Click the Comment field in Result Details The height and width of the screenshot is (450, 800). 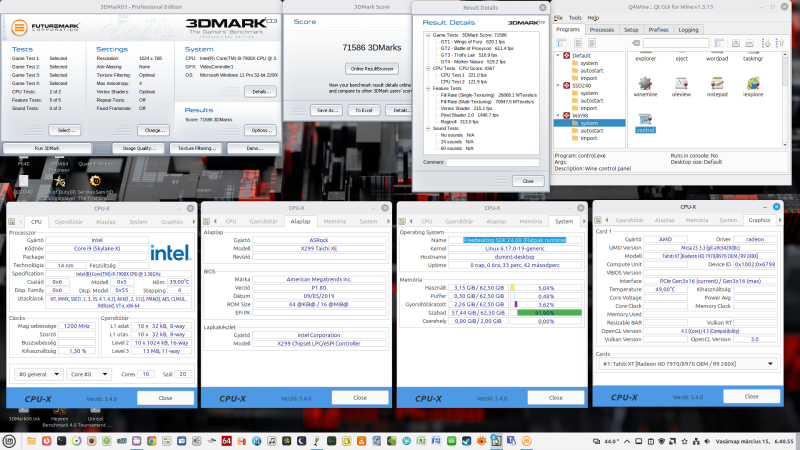coord(492,162)
